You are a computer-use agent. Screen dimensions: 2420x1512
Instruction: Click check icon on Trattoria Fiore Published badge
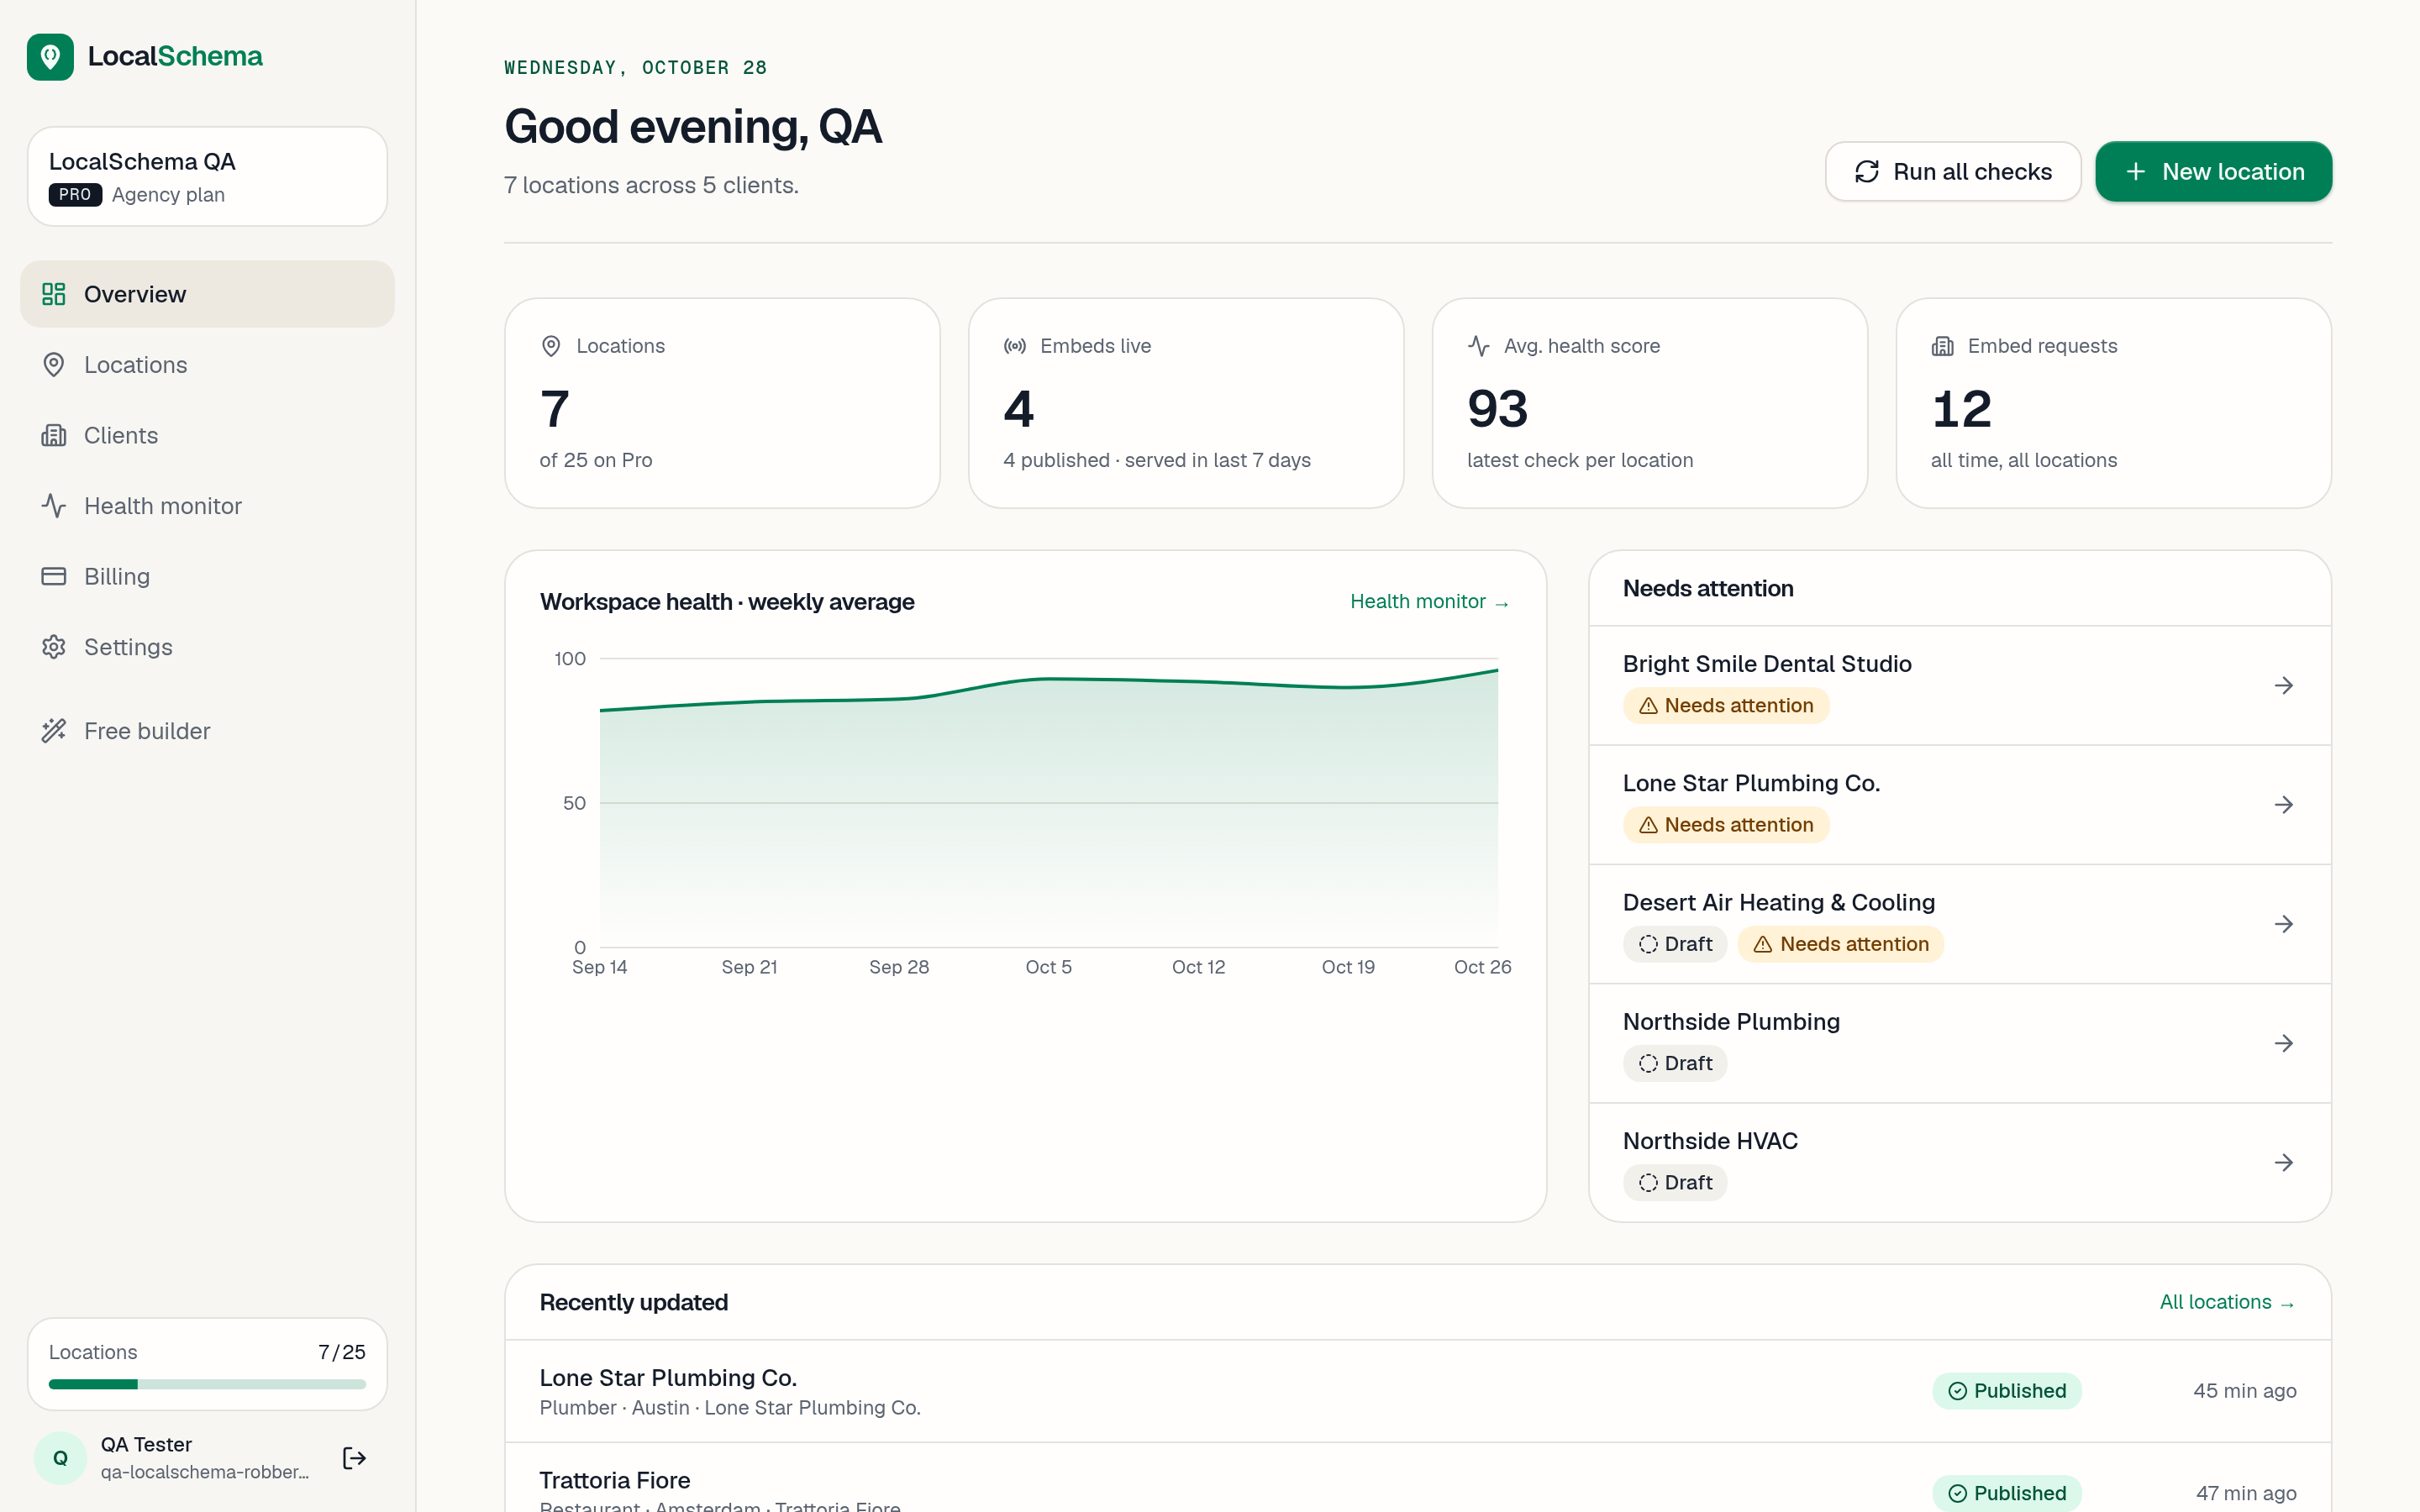point(1958,1493)
